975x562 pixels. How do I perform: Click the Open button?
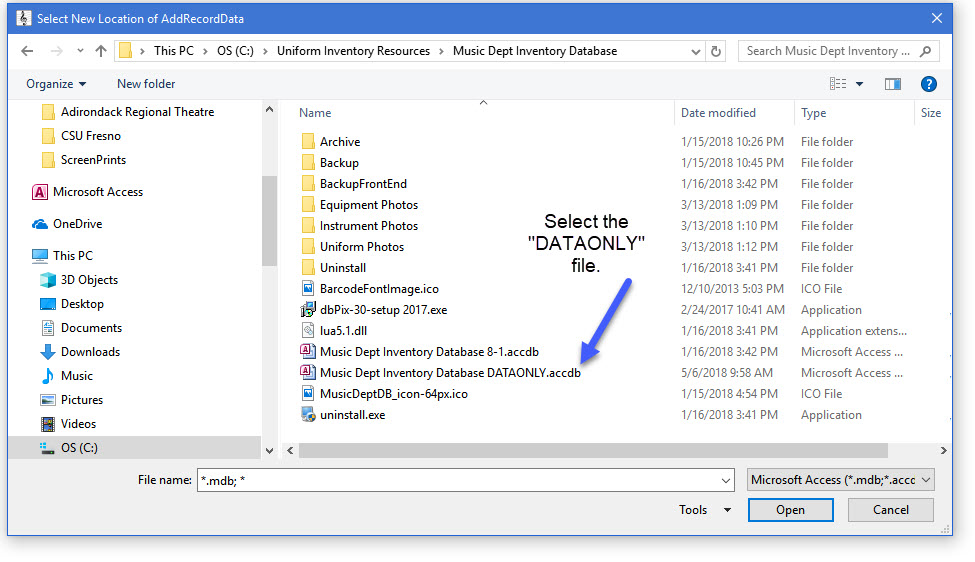click(x=790, y=510)
